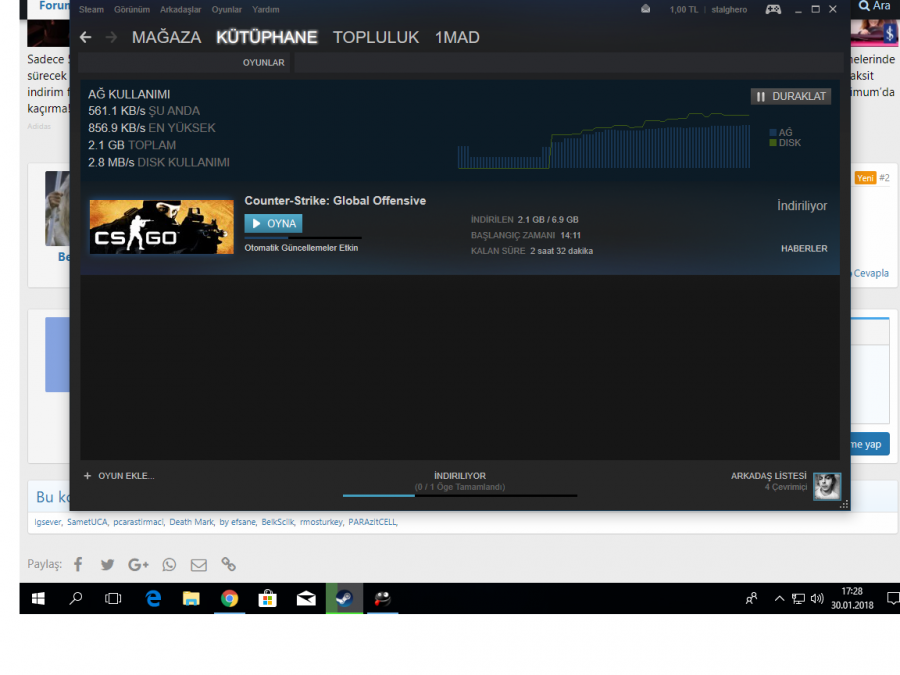
Task: Open friends list avatar thumbnail
Action: [827, 486]
